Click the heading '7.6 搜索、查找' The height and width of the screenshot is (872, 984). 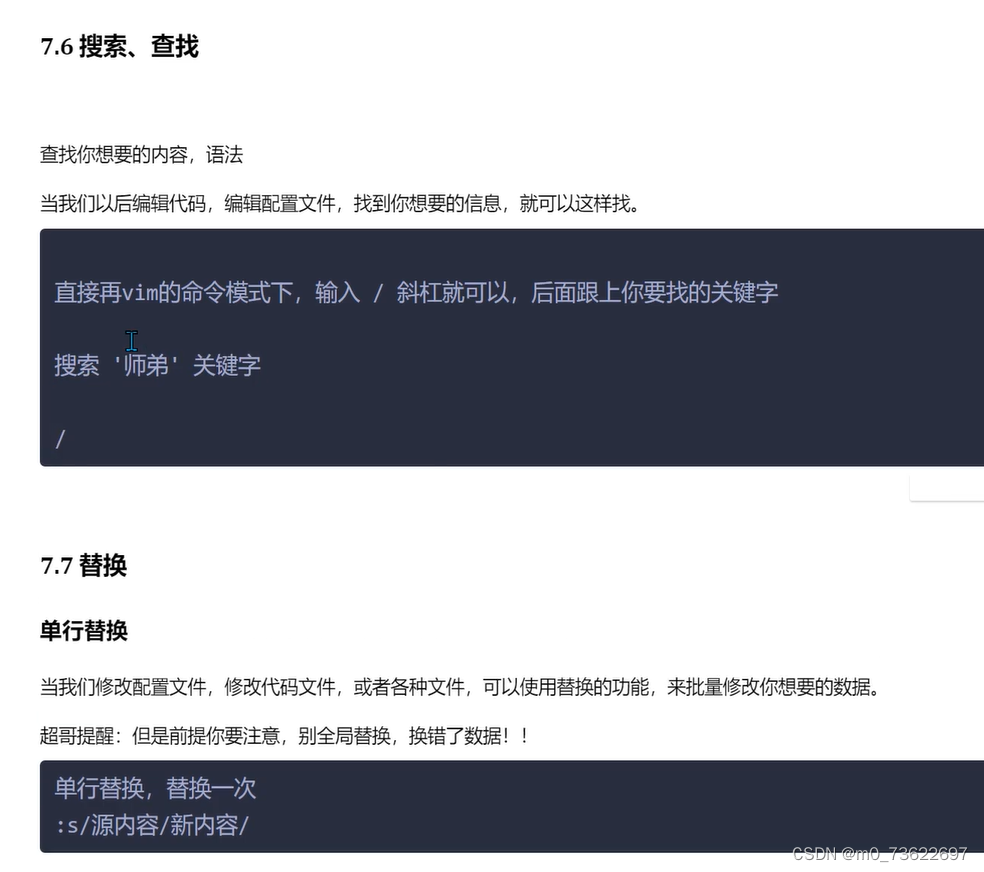click(x=119, y=46)
